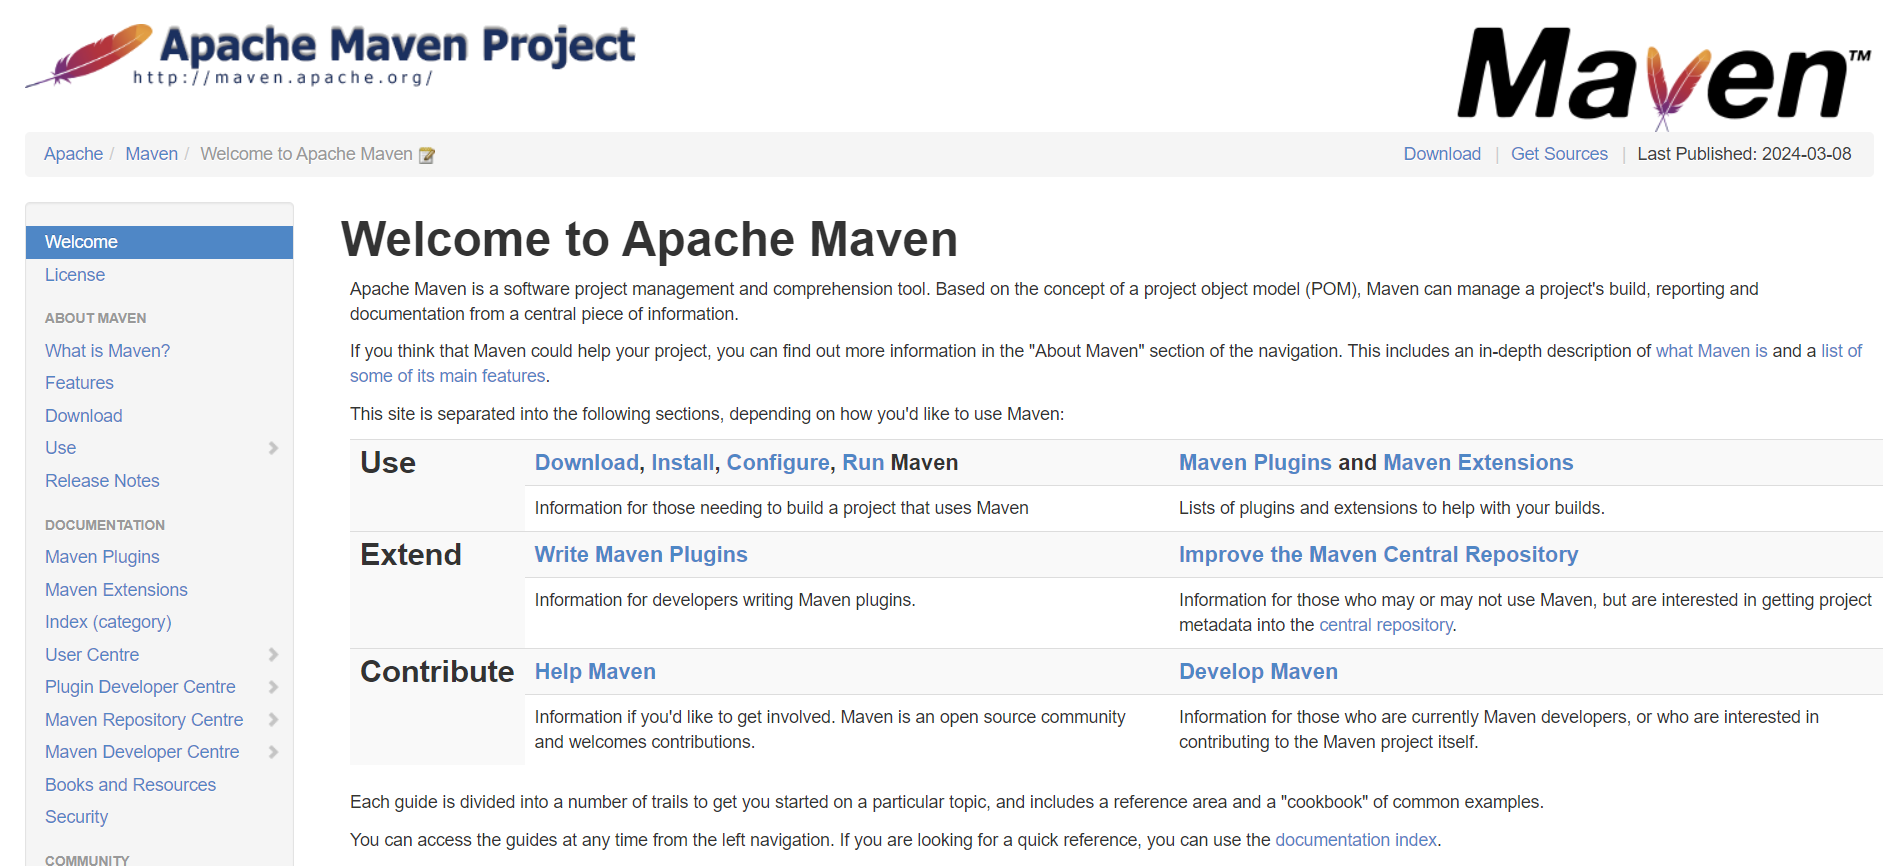1898x866 pixels.
Task: Click Run link in Use row
Action: 863,463
